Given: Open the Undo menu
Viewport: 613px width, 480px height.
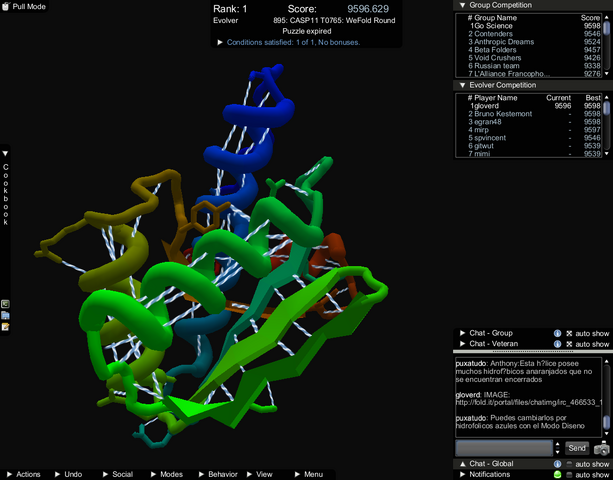Looking at the screenshot, I should pos(68,474).
